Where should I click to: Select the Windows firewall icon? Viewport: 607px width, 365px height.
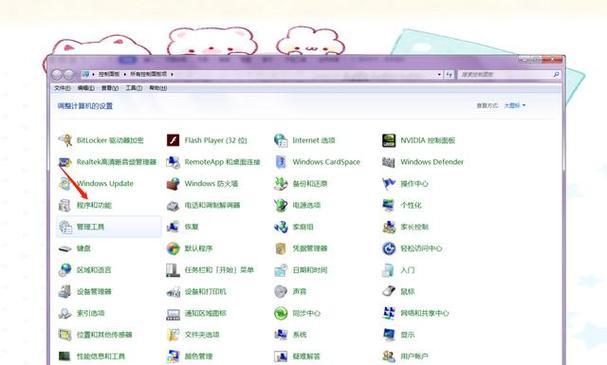(x=173, y=183)
